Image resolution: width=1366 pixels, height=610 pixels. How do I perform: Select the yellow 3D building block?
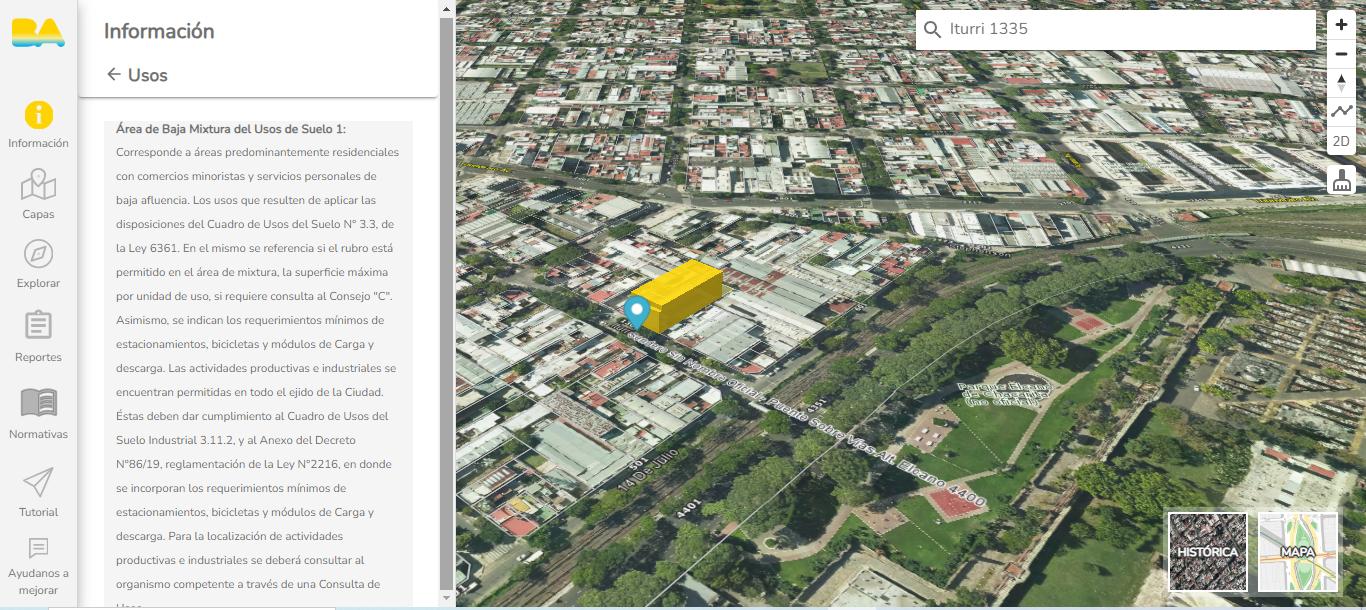(x=680, y=294)
